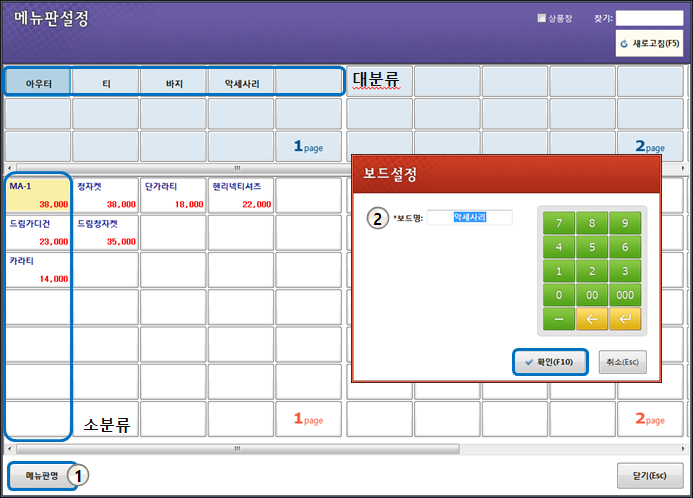Click the 새로고침(F5) refresh button

click(x=649, y=43)
